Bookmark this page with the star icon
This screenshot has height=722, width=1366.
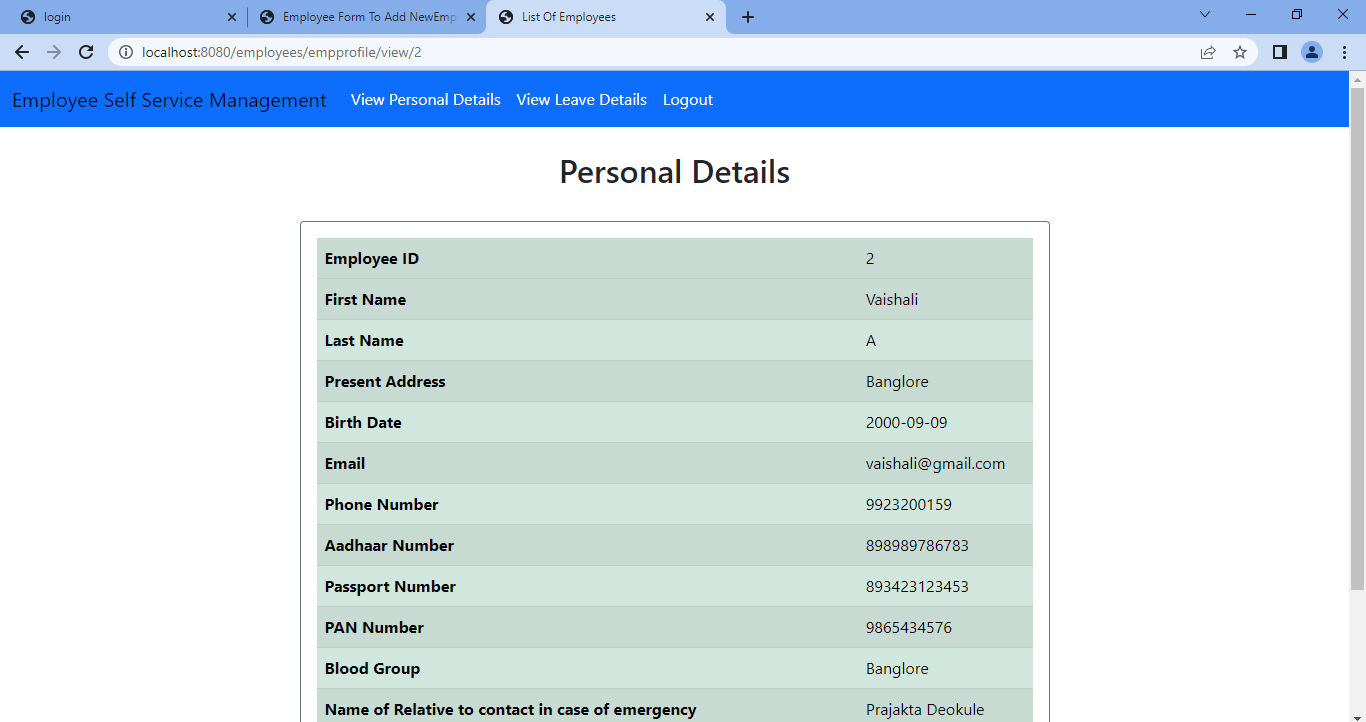[x=1240, y=52]
